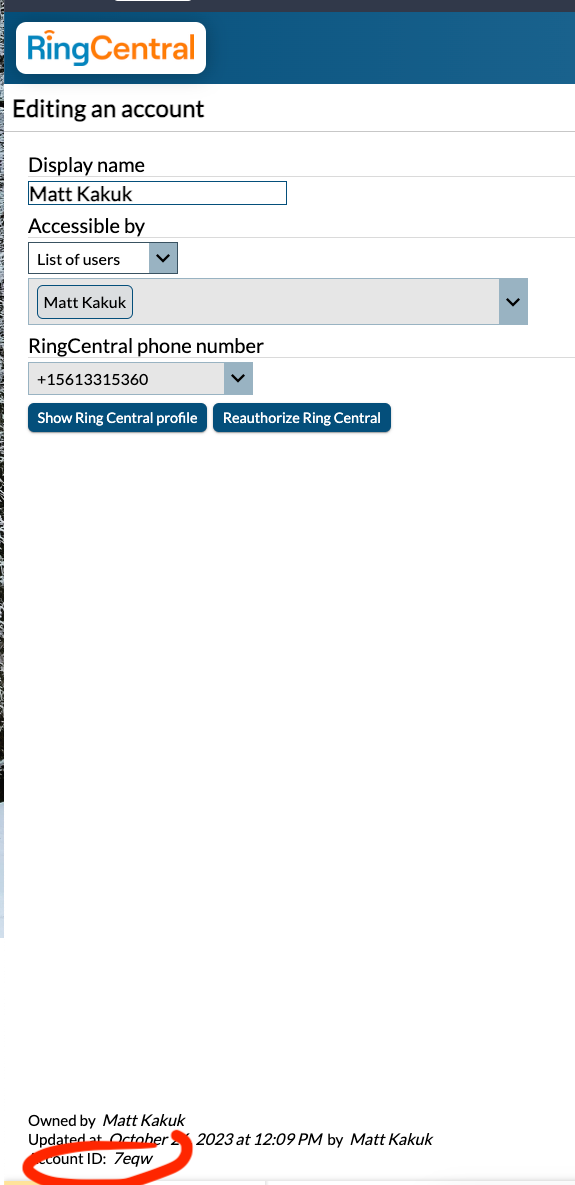Select the Matt Kakuk user chip
This screenshot has height=1185, width=575.
tap(85, 302)
